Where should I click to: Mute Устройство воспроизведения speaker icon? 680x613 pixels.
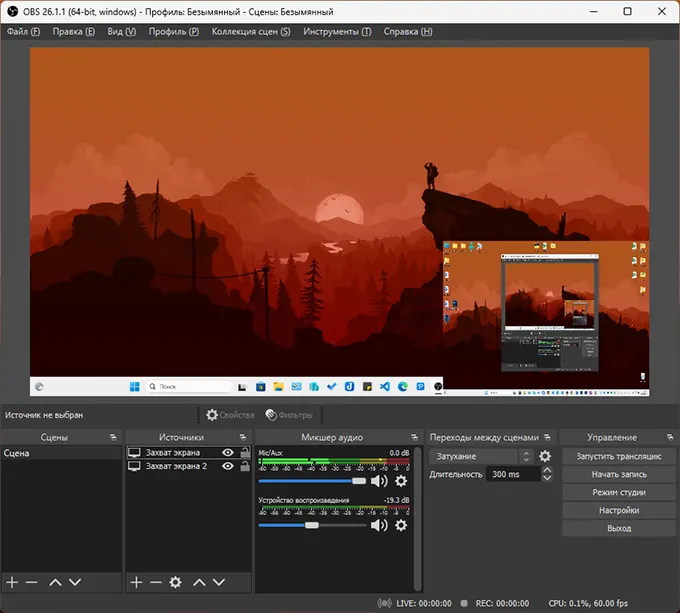(379, 525)
